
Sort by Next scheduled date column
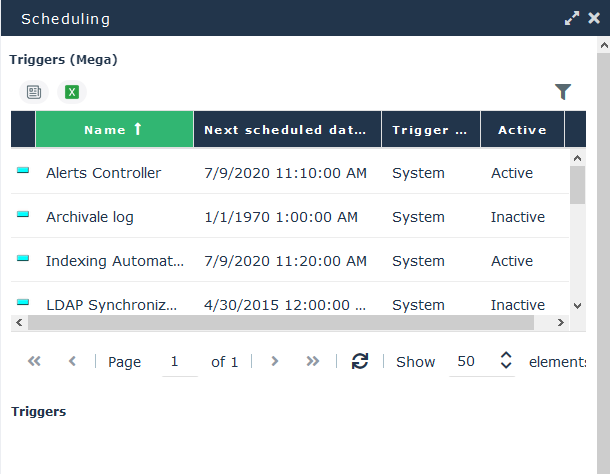(287, 130)
